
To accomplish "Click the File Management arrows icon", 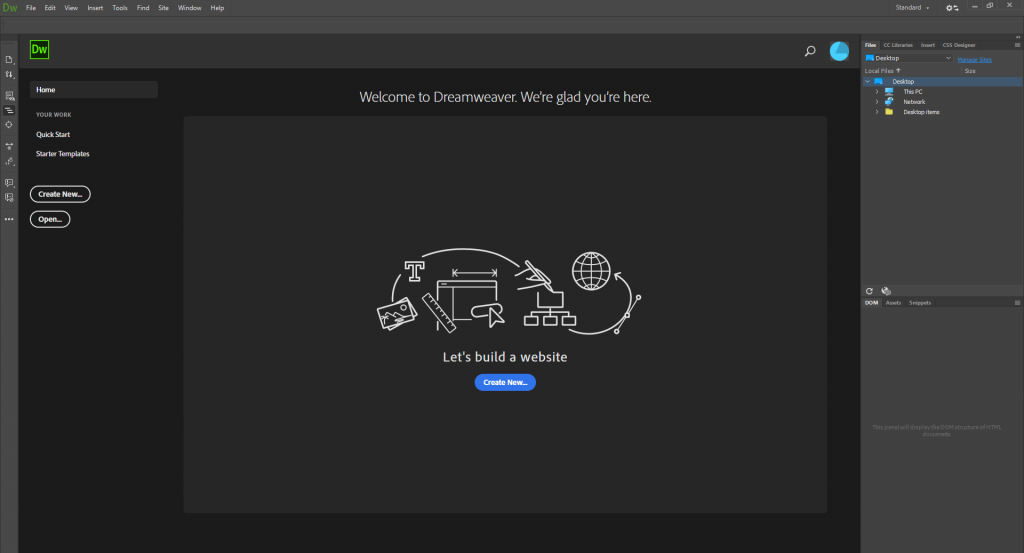I will tap(9, 74).
